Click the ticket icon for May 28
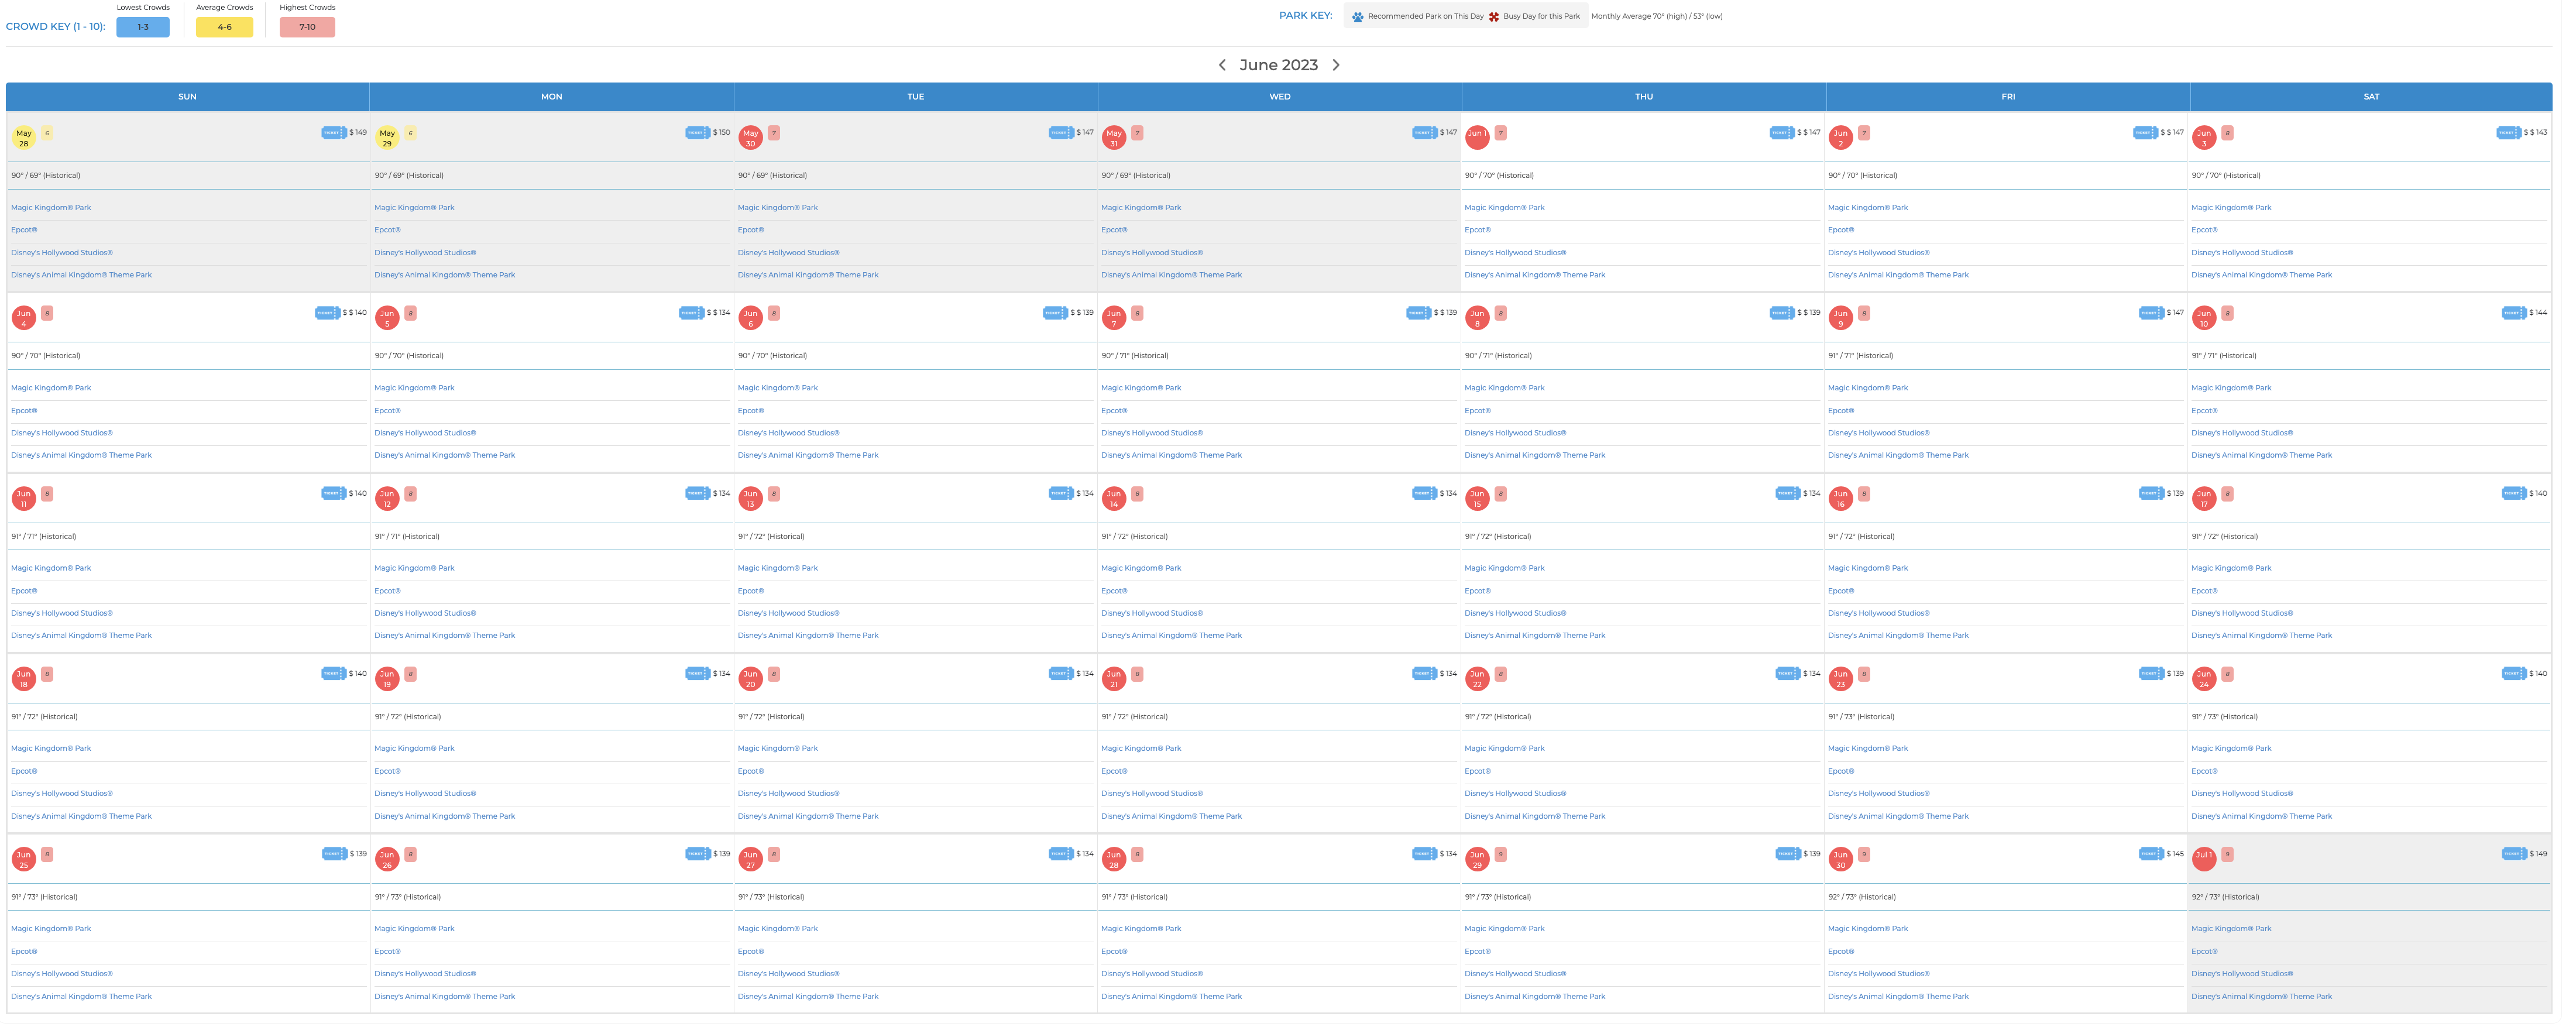2576x1030 pixels. (x=334, y=133)
